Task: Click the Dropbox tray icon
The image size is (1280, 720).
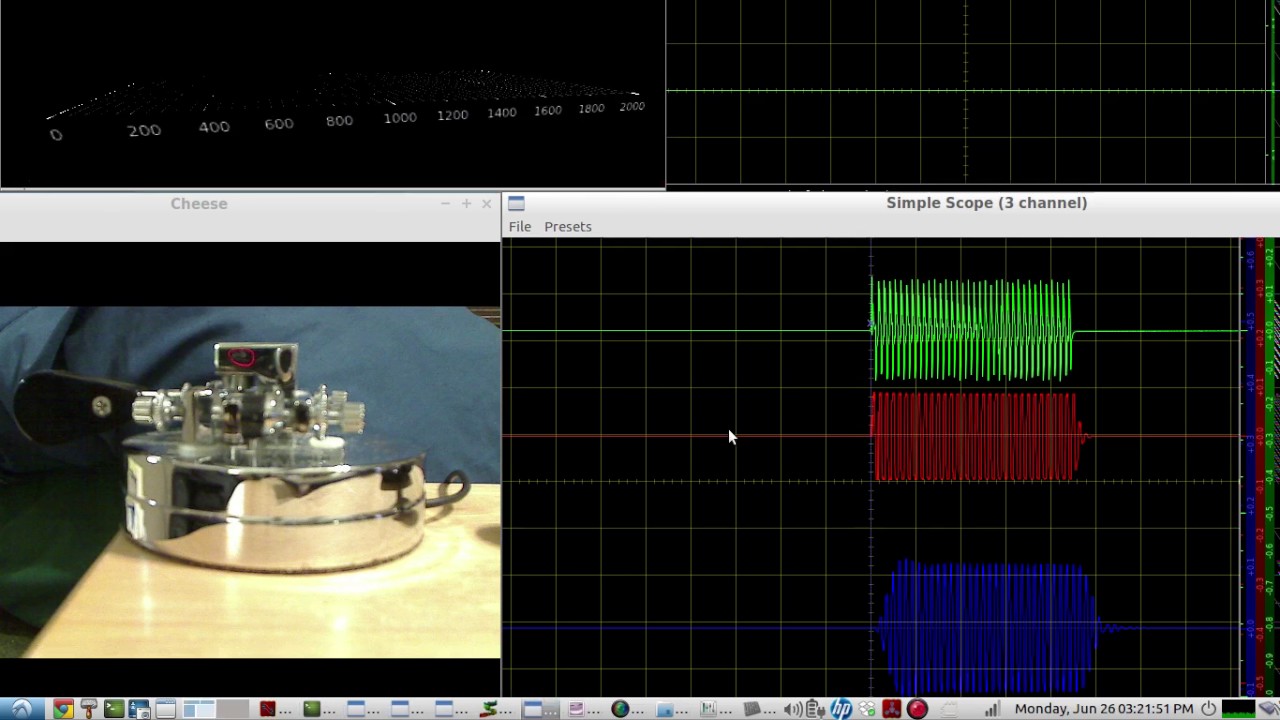Action: pos(867,709)
